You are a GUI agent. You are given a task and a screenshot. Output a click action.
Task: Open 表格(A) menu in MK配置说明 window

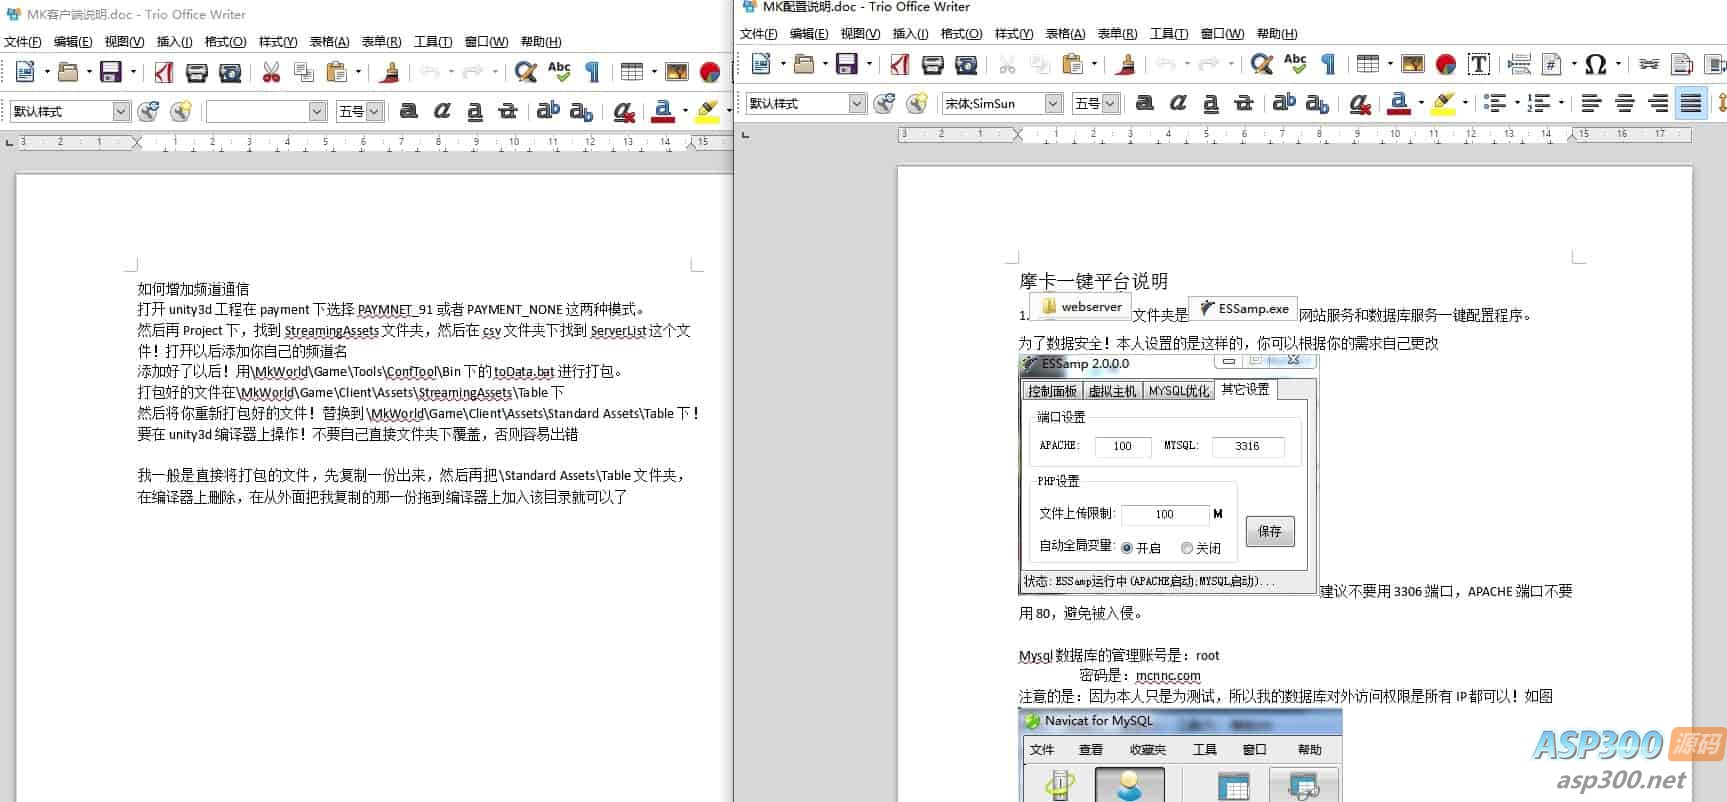point(1064,34)
